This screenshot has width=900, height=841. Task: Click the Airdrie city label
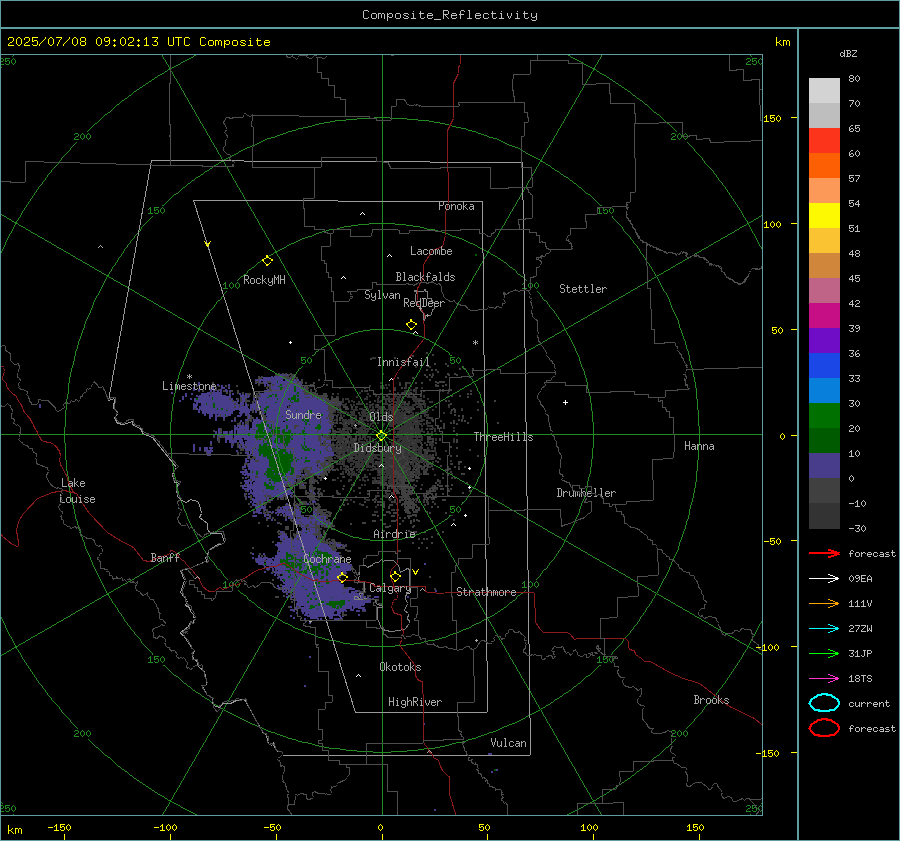click(394, 534)
